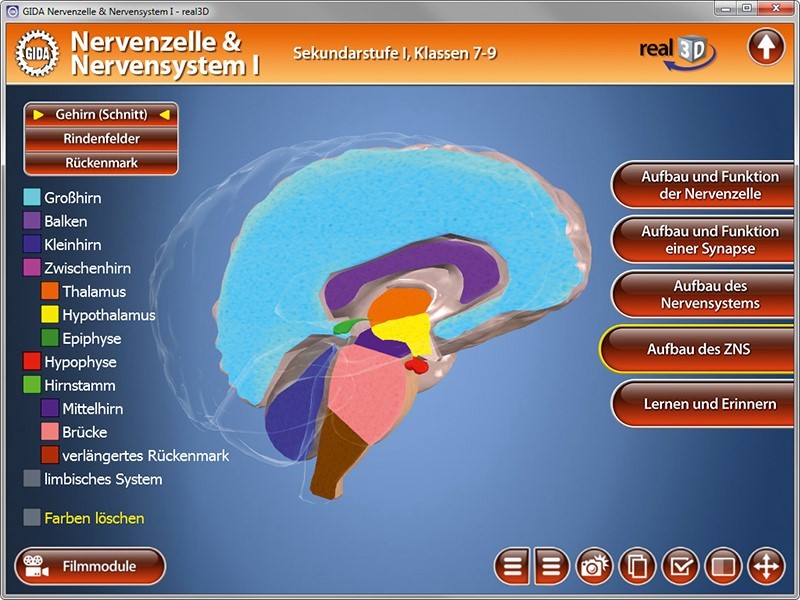Click the copy pages icon
This screenshot has height=600, width=800.
(637, 567)
